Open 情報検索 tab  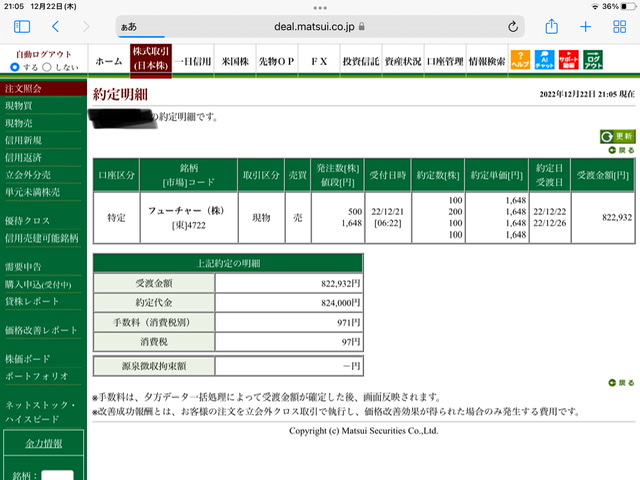click(x=487, y=61)
